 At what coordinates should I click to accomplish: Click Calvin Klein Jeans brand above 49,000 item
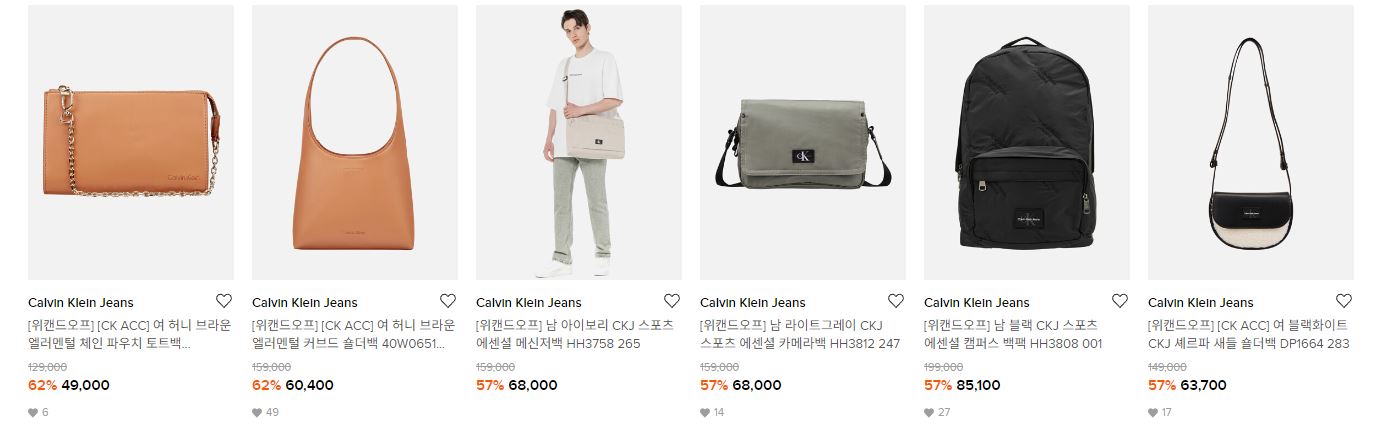coord(80,302)
